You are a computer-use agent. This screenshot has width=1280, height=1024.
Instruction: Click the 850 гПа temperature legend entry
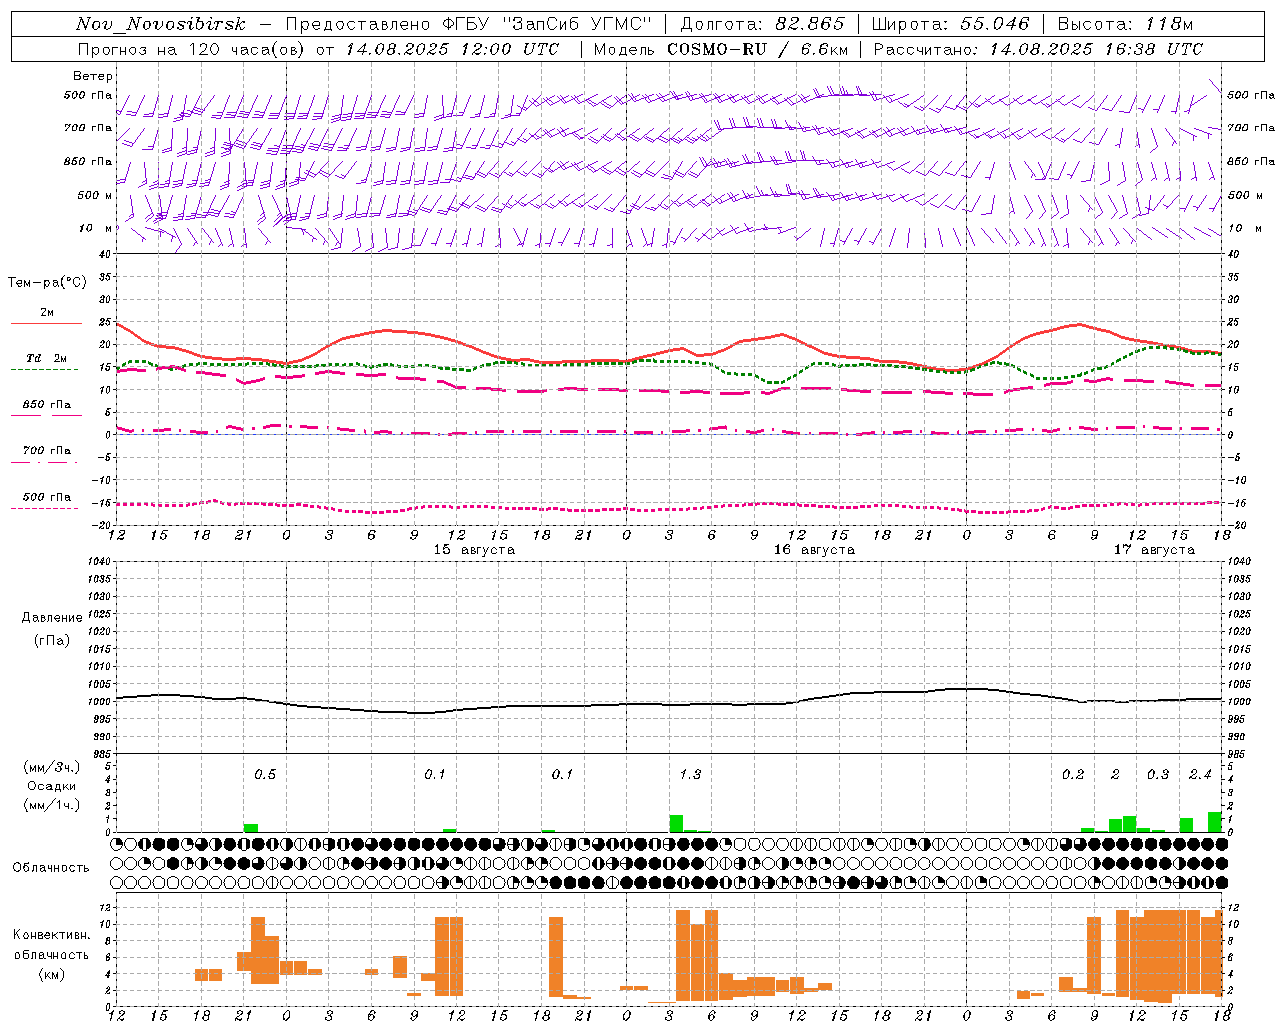[46, 405]
